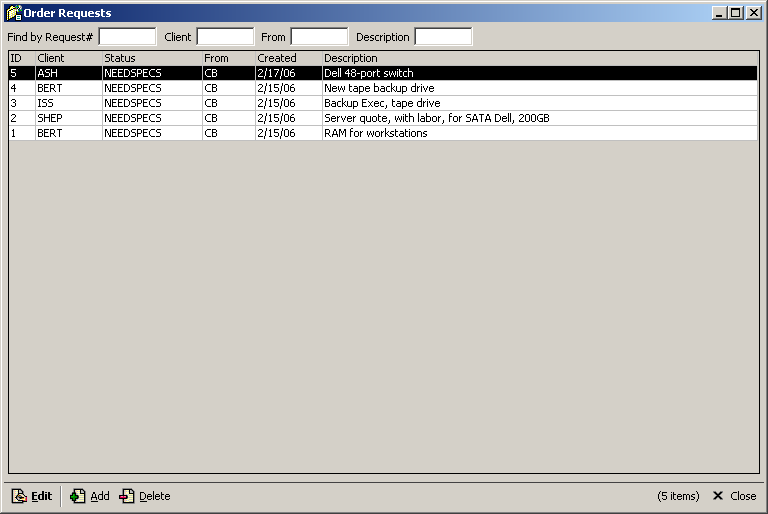The width and height of the screenshot is (768, 514).
Task: Click the Edit icon in bottom toolbar
Action: (x=19, y=496)
